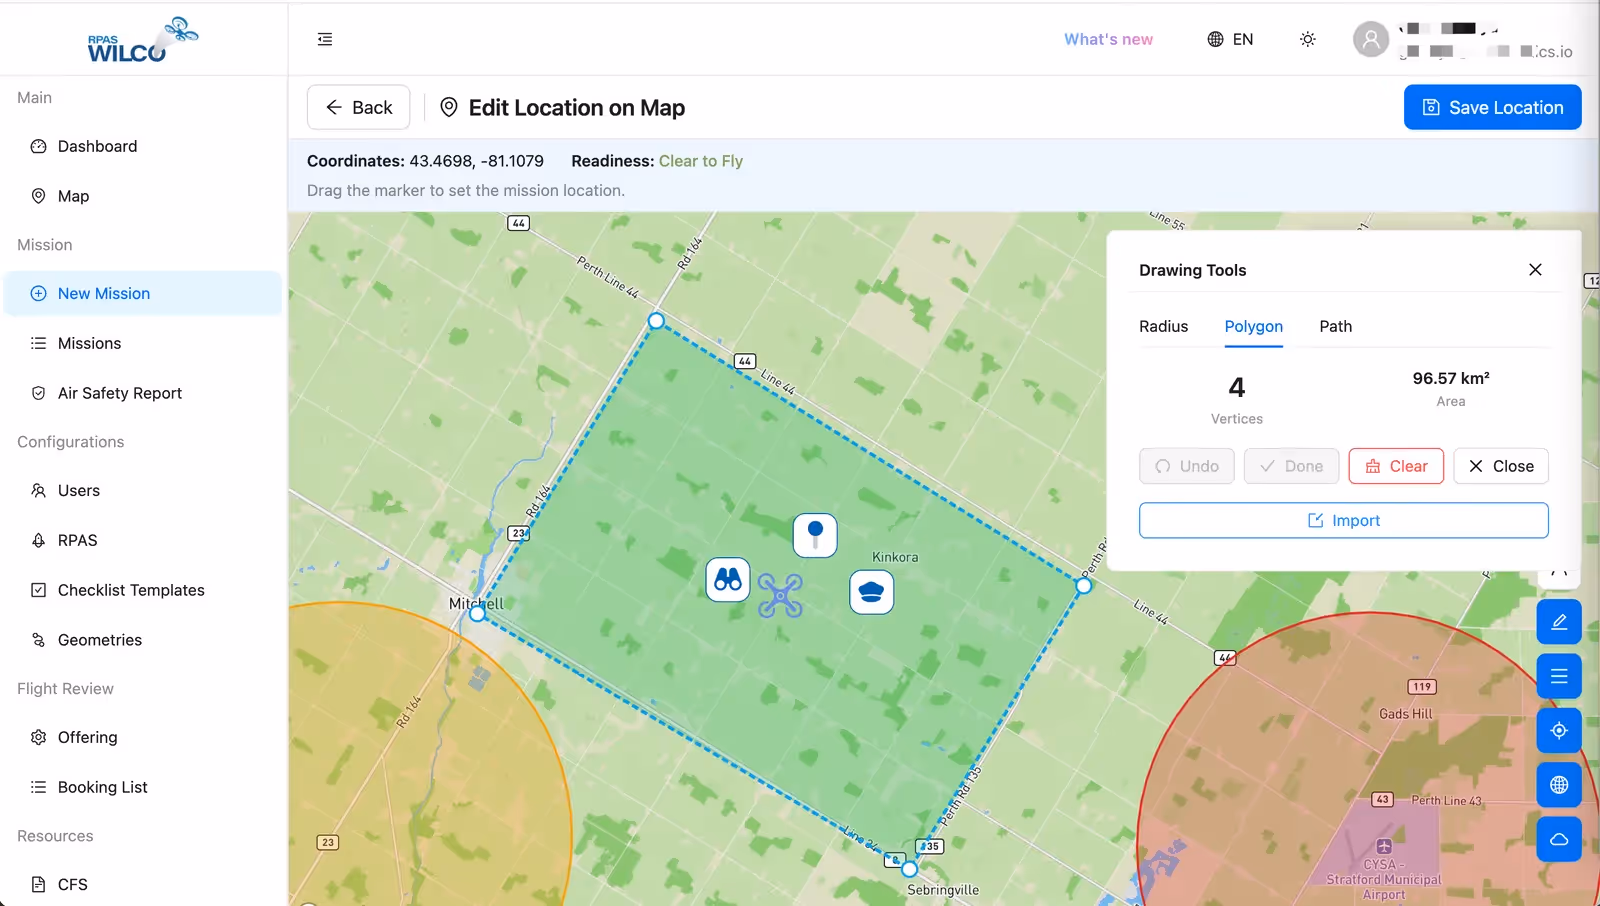
Task: Click the polygon vertex at Mitchell
Action: pyautogui.click(x=478, y=613)
